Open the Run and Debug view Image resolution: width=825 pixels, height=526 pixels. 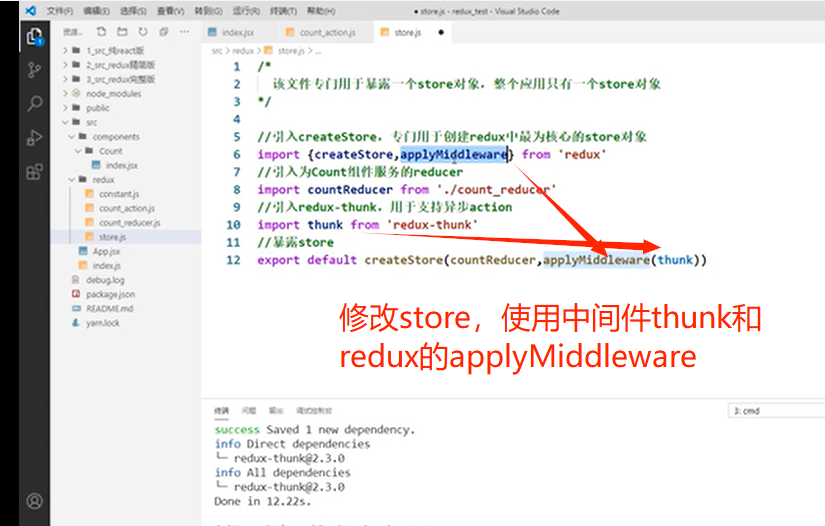(x=34, y=137)
